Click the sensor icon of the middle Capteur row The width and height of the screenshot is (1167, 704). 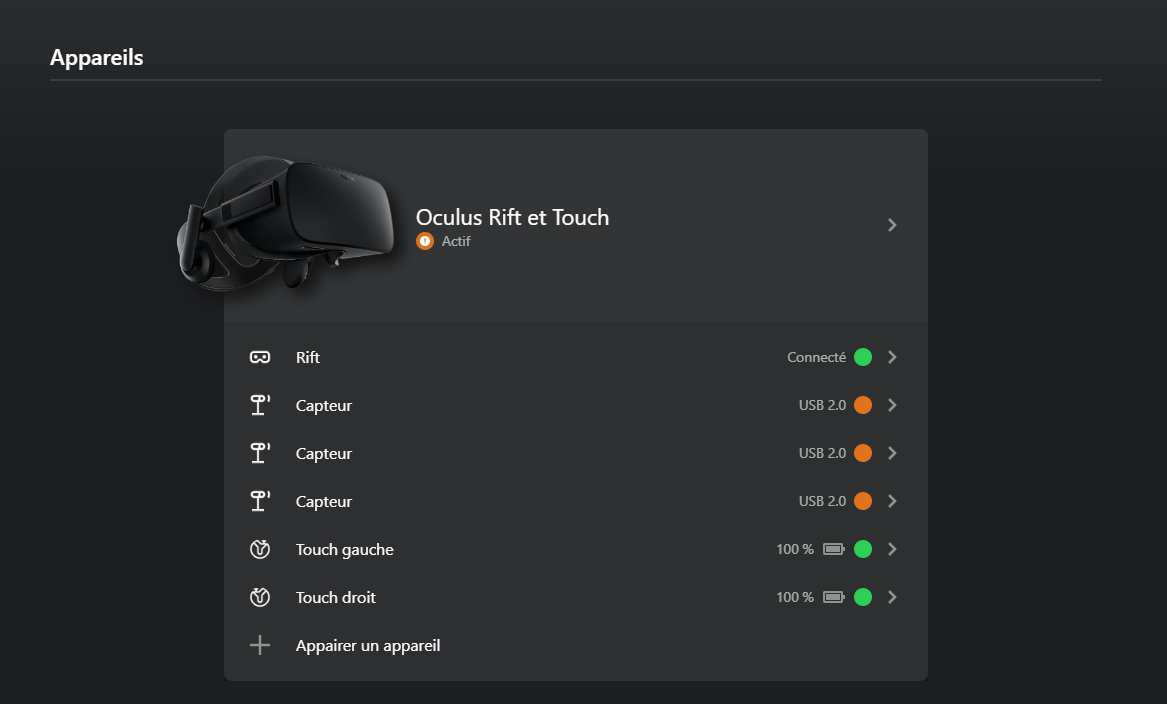coord(260,453)
